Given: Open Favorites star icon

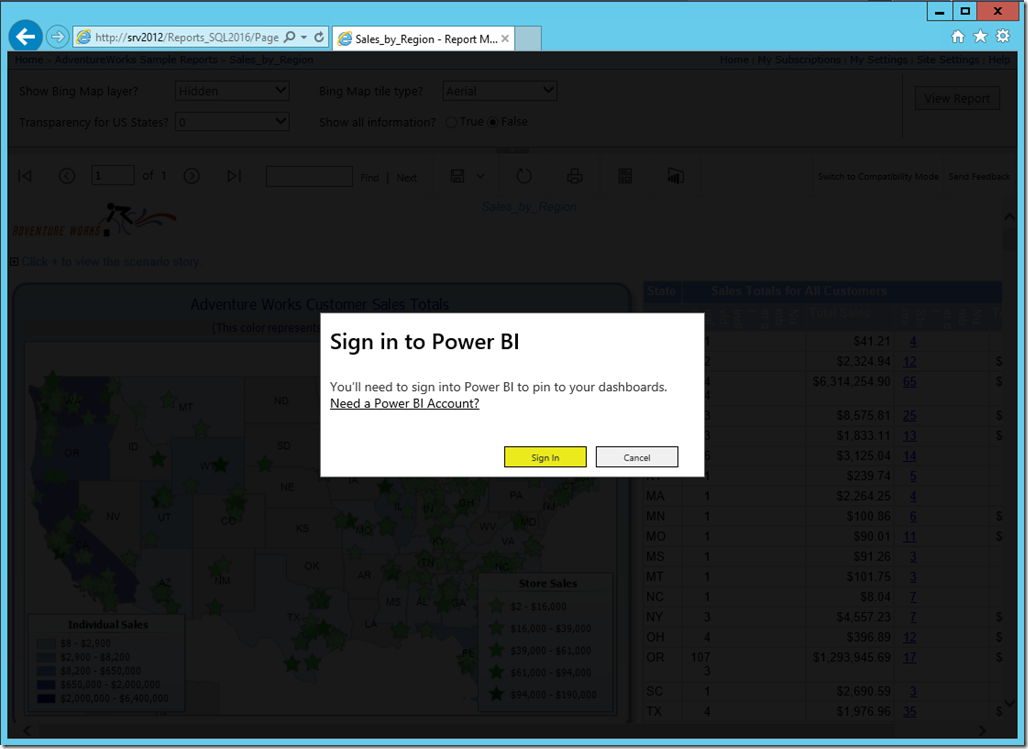Looking at the screenshot, I should click(980, 36).
